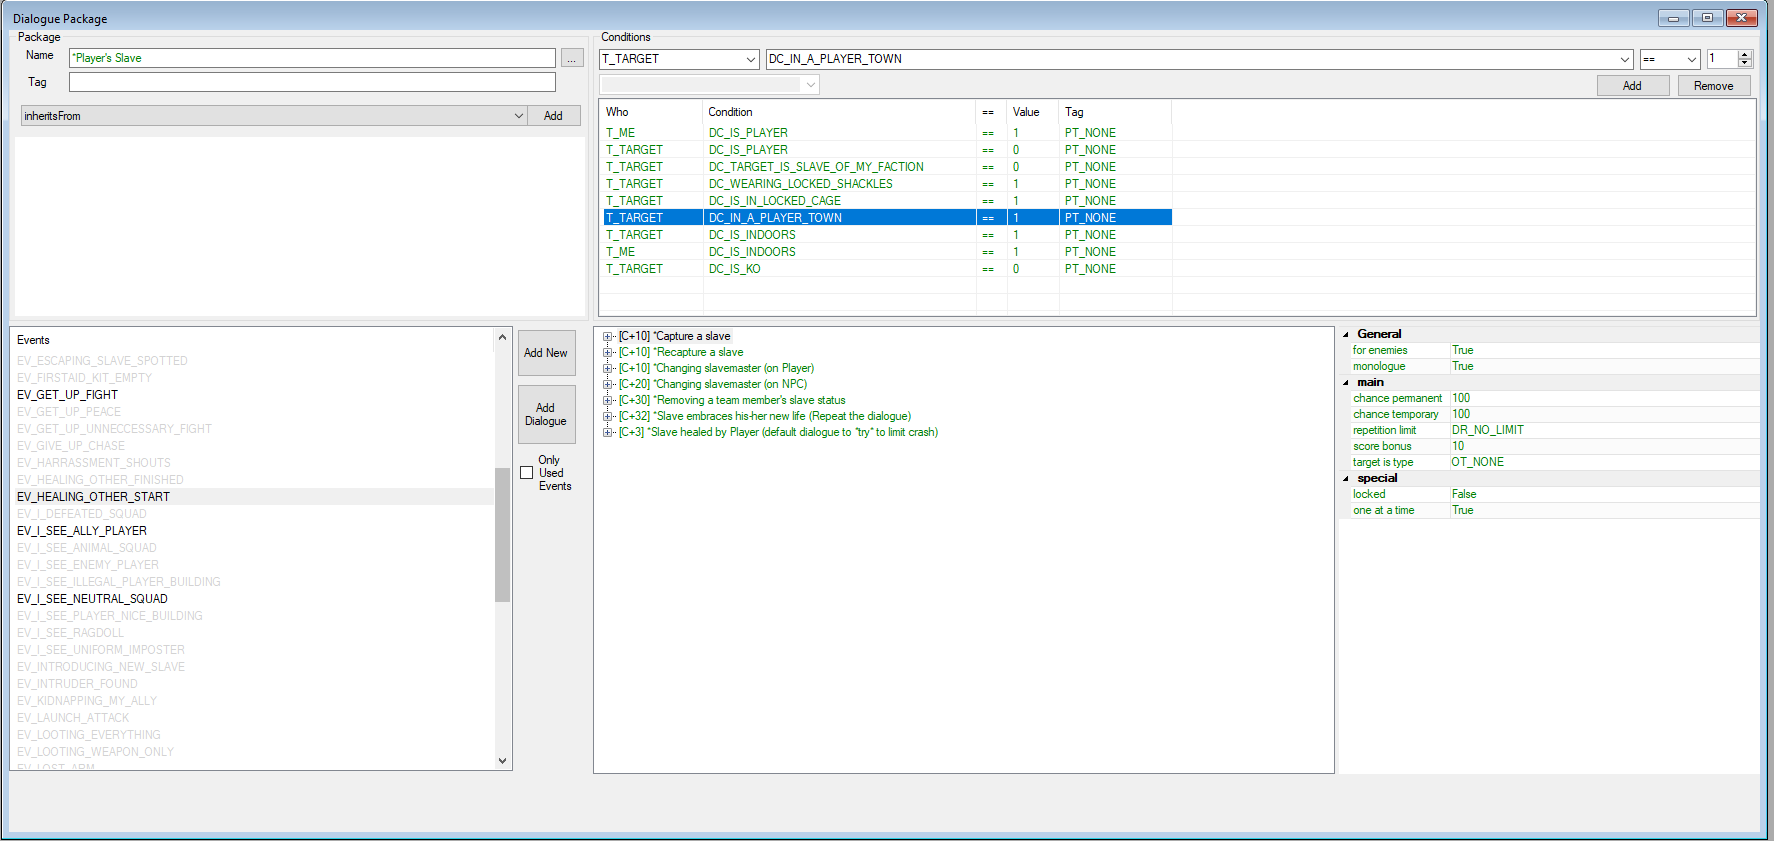The image size is (1774, 841).
Task: Select the T_ME DC_IS_PLAYER condition row
Action: click(x=887, y=133)
